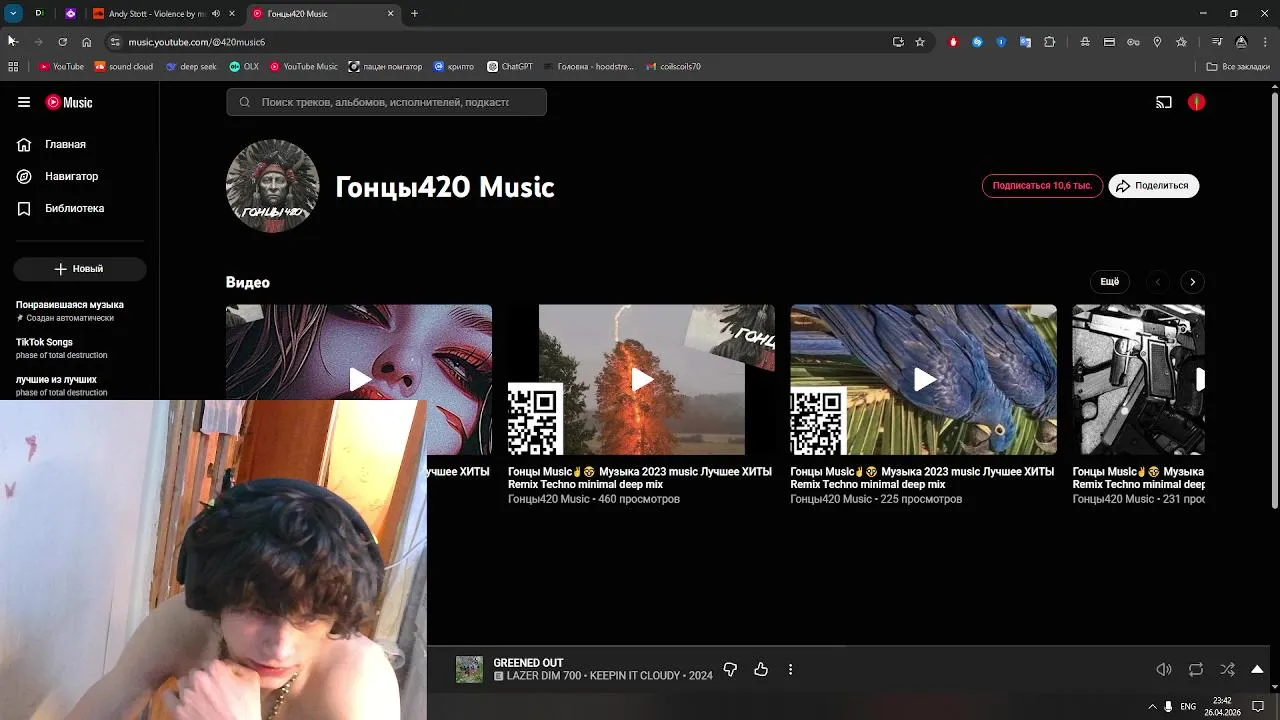Dislike the playing track GREENED OUT
This screenshot has width=1280, height=720.
point(730,669)
